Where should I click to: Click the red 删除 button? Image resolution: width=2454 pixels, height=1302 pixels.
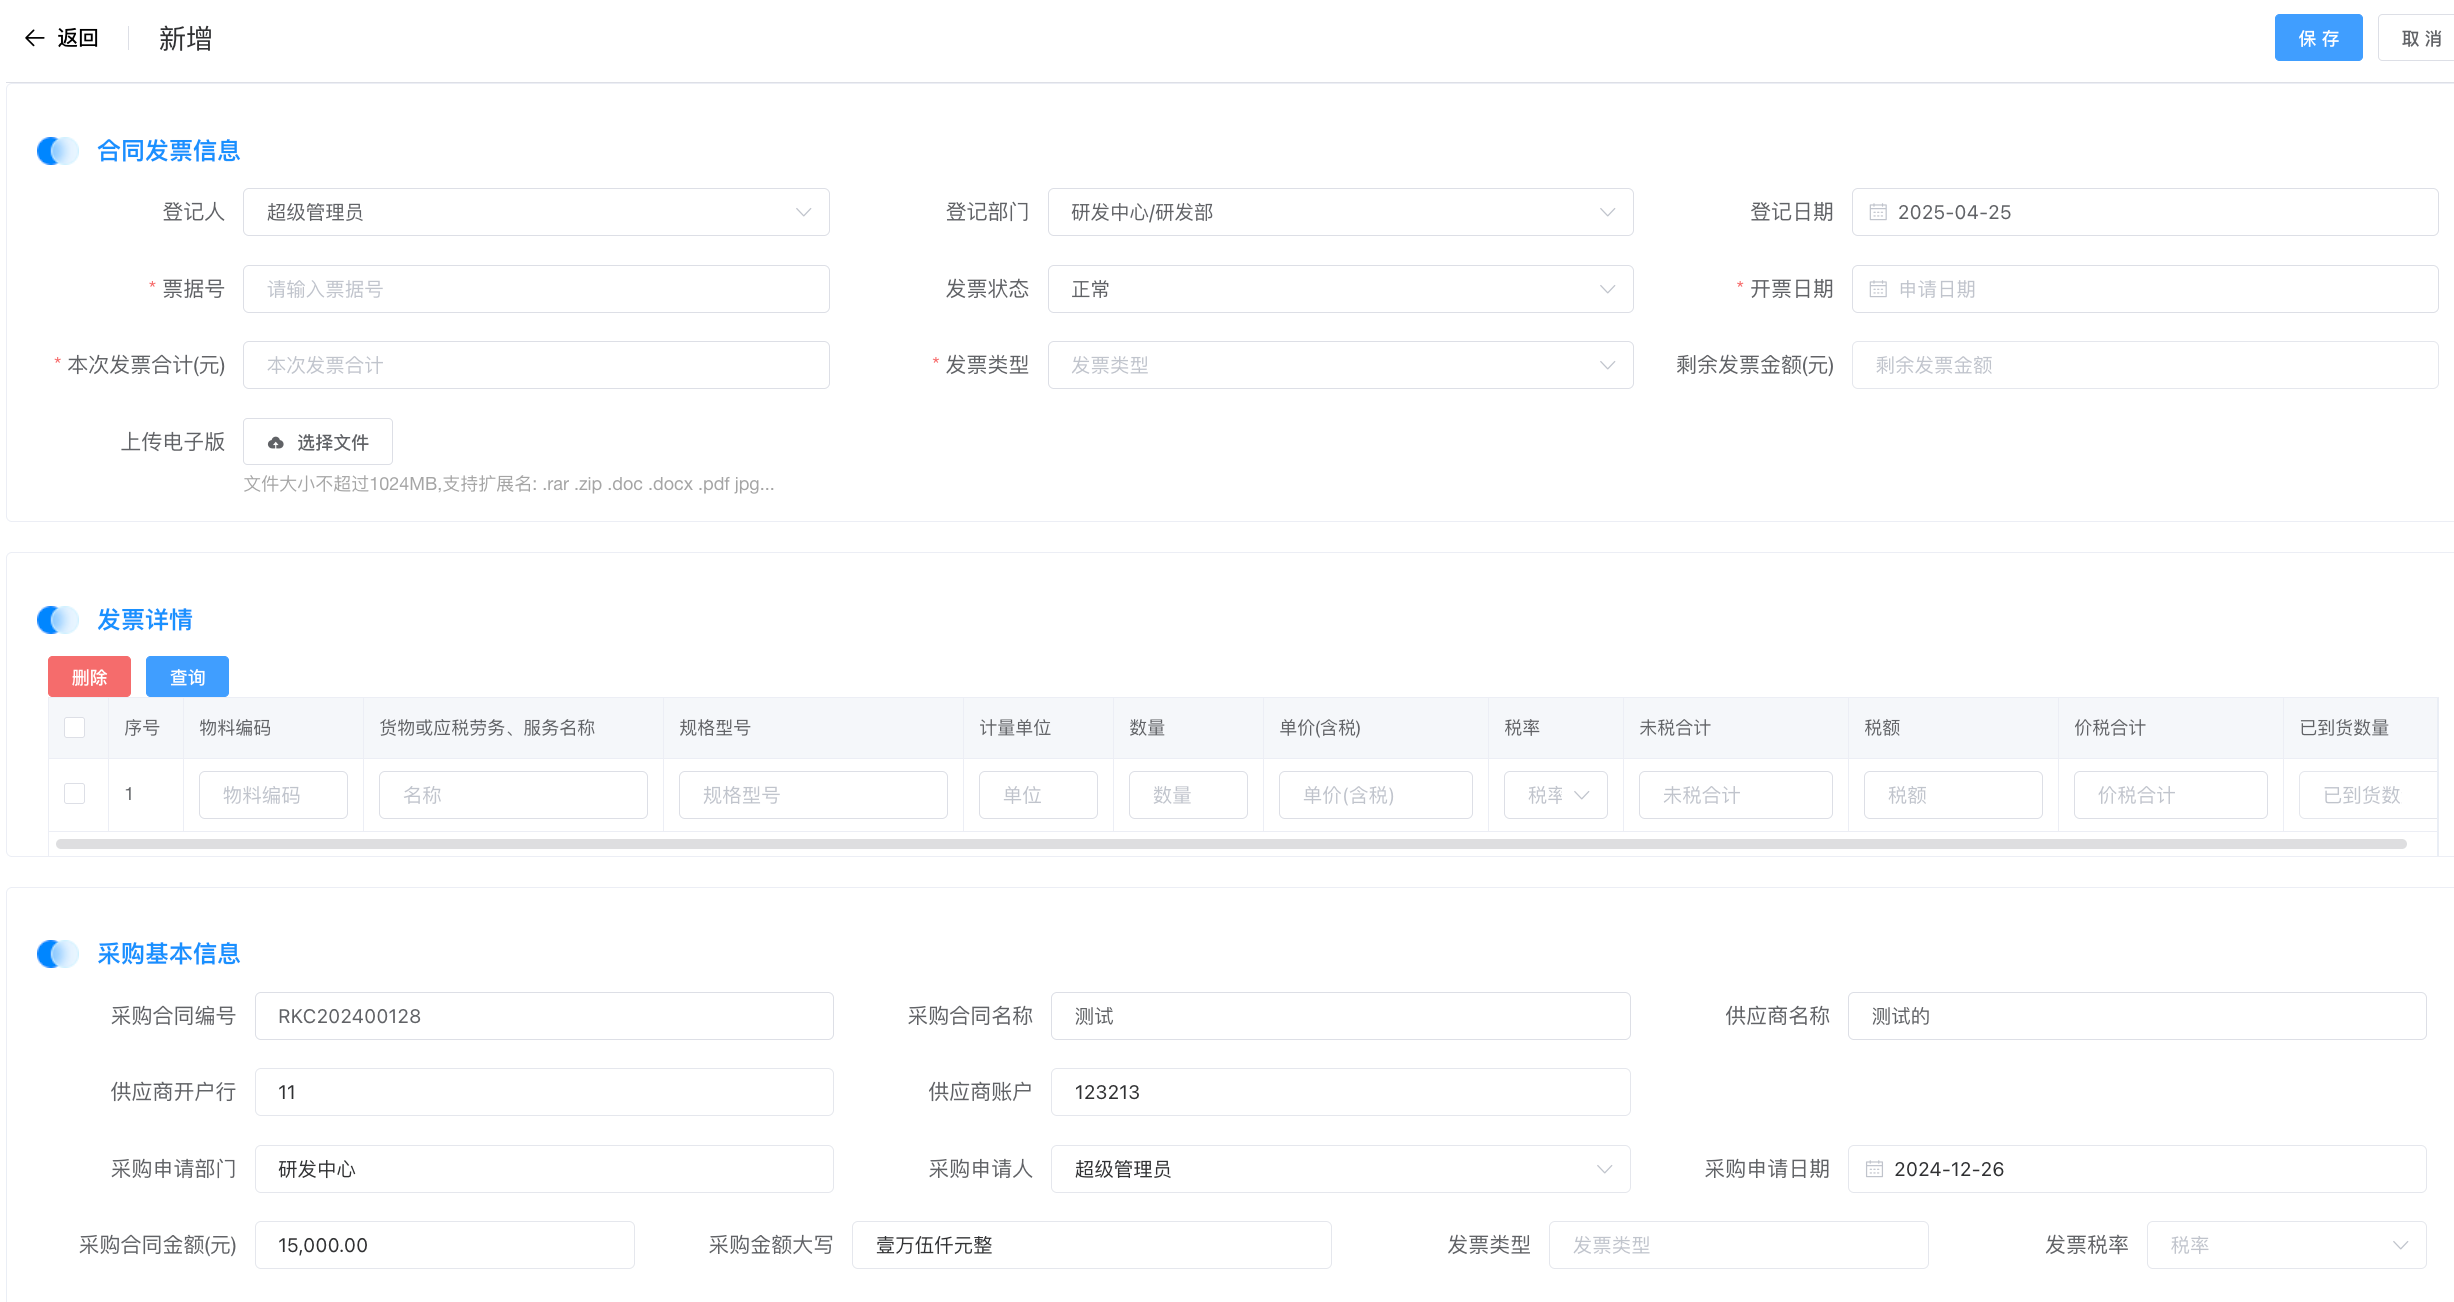point(89,677)
